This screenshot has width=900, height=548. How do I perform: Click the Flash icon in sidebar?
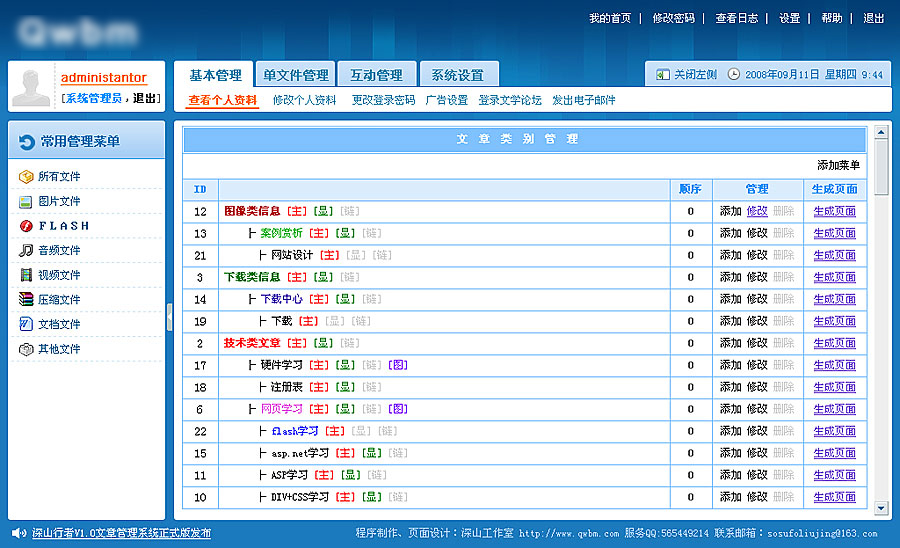[26, 226]
